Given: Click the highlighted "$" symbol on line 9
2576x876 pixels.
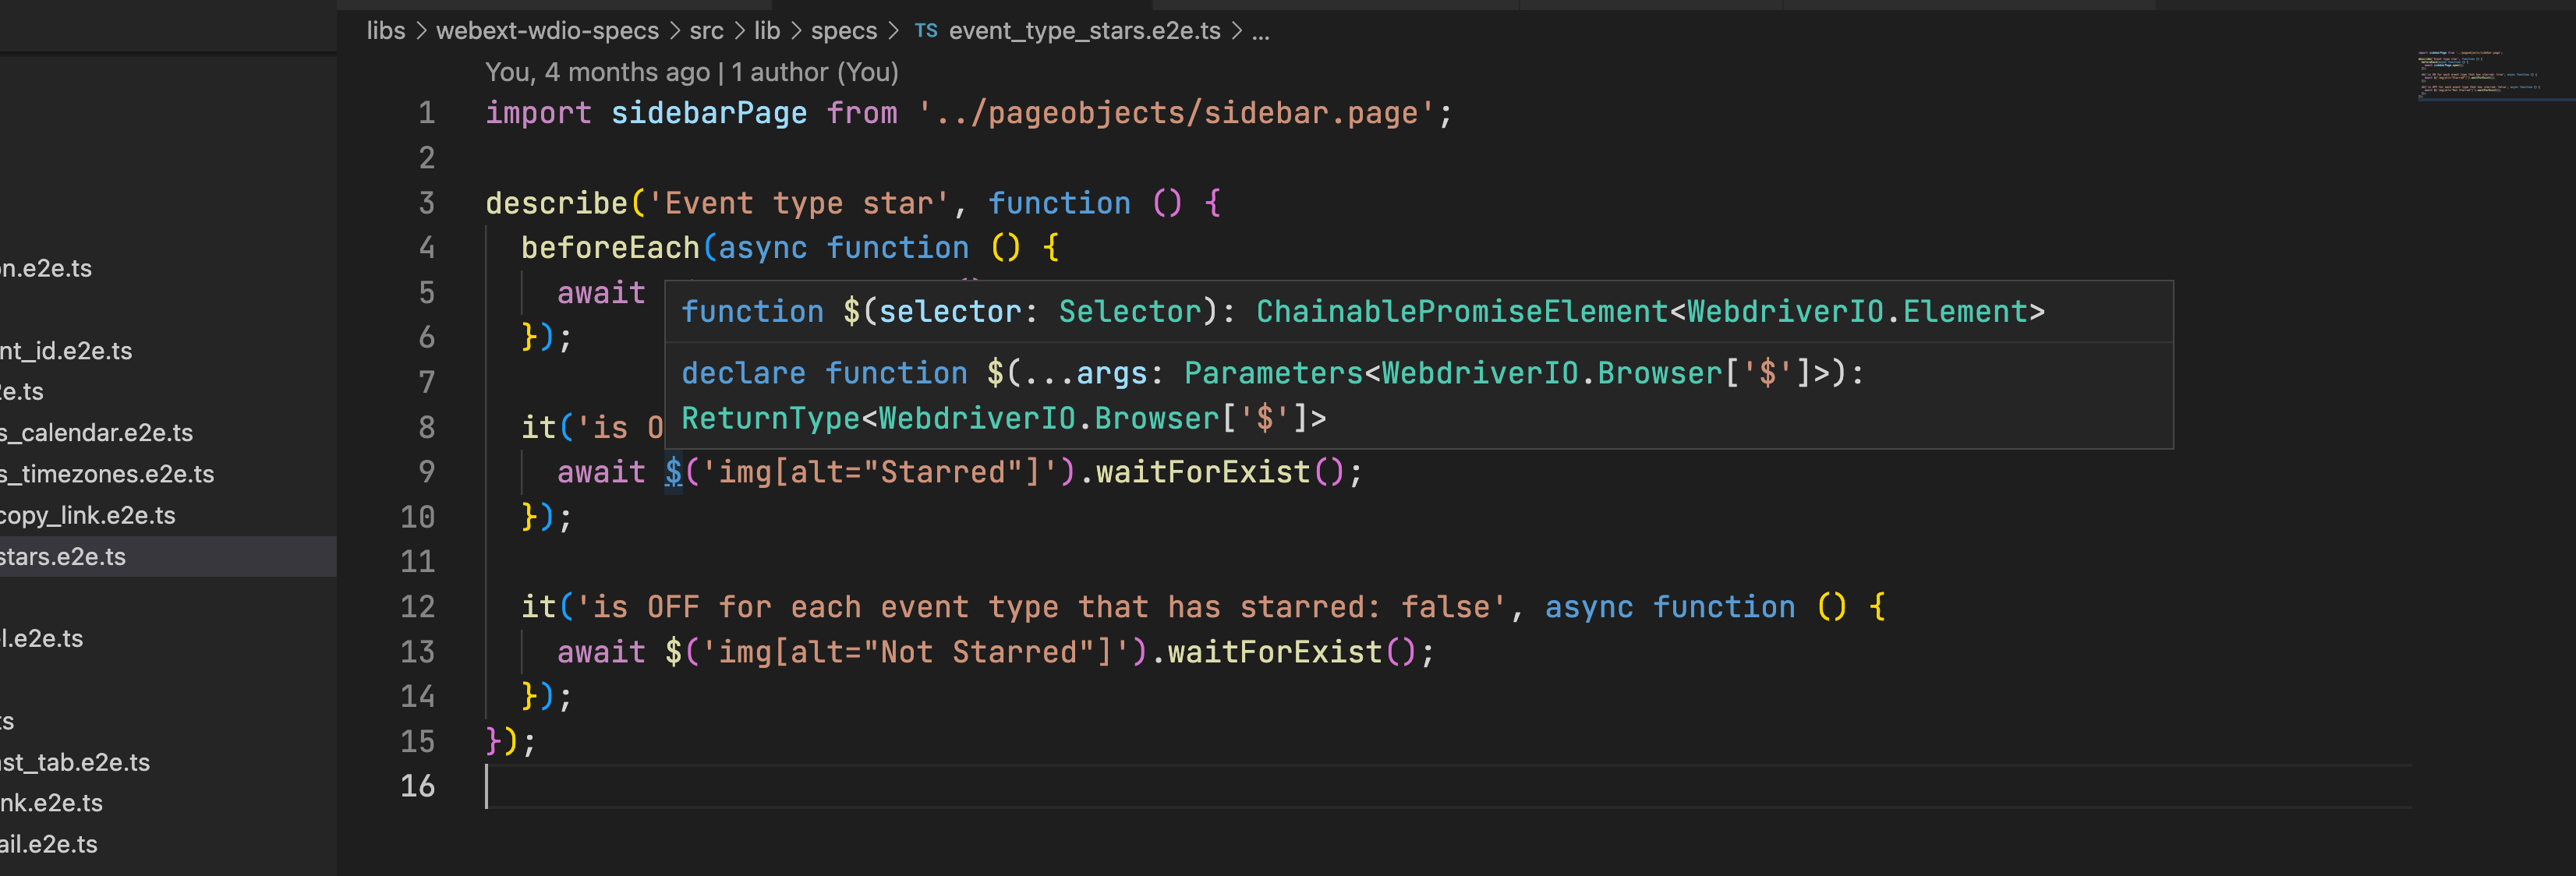Looking at the screenshot, I should point(672,471).
